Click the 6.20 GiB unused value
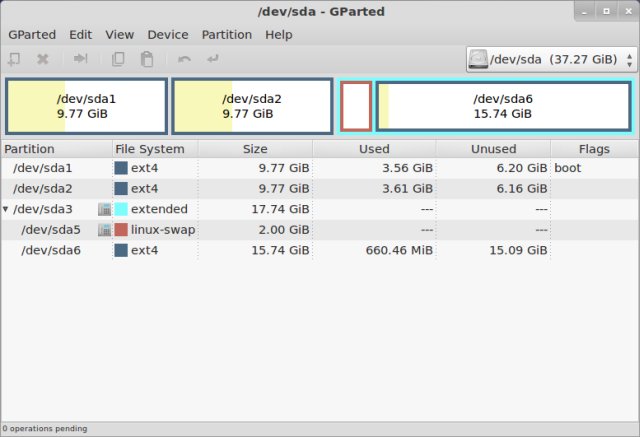 pyautogui.click(x=522, y=168)
